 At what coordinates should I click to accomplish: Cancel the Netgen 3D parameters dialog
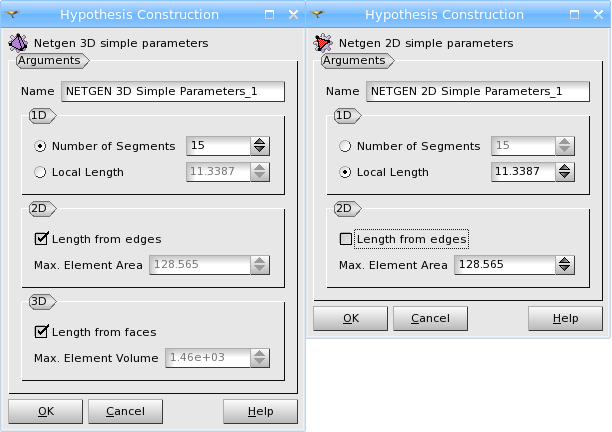point(125,411)
